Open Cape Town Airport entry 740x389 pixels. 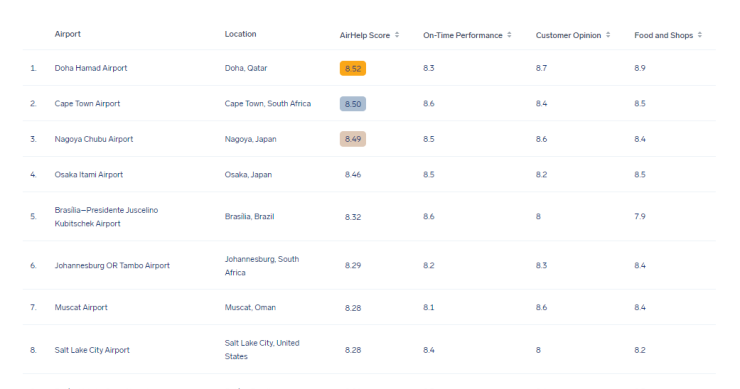pyautogui.click(x=87, y=103)
